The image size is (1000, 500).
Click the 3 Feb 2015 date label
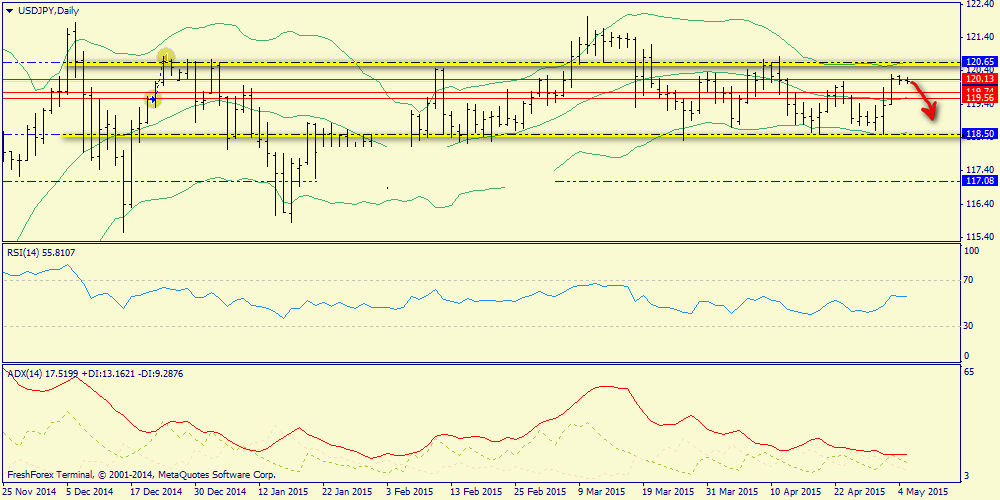pyautogui.click(x=411, y=492)
